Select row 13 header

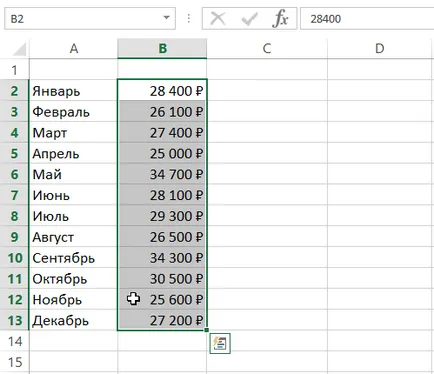point(14,320)
